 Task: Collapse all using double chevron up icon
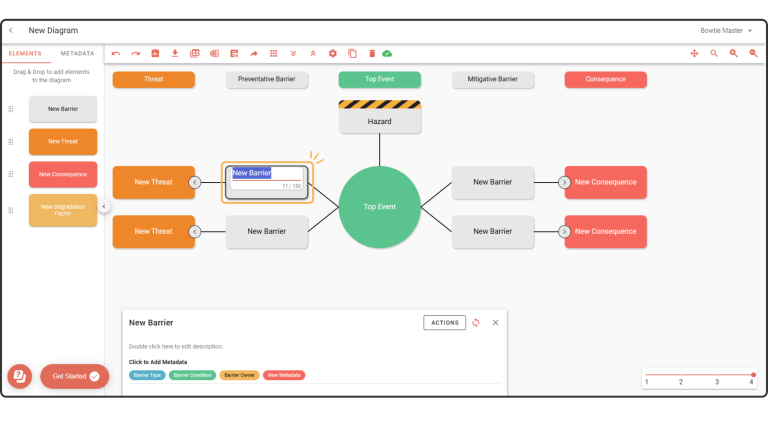pos(313,53)
